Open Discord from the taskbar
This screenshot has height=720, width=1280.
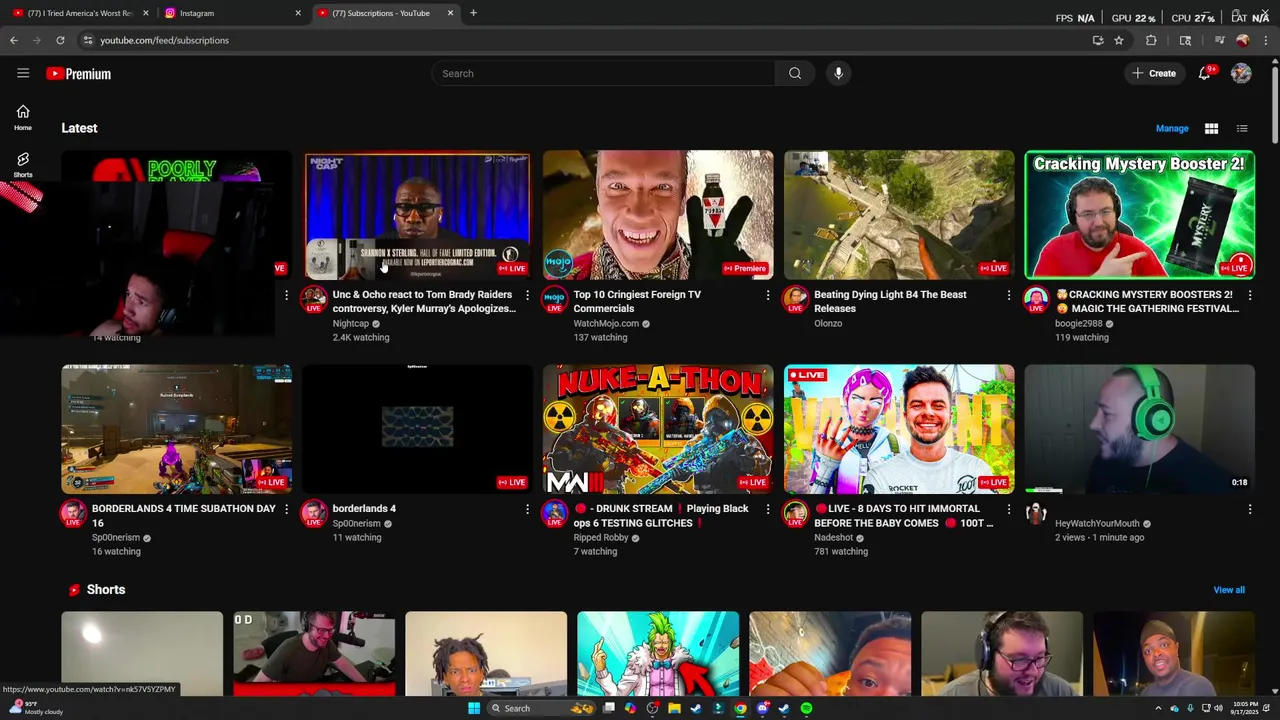coord(762,708)
